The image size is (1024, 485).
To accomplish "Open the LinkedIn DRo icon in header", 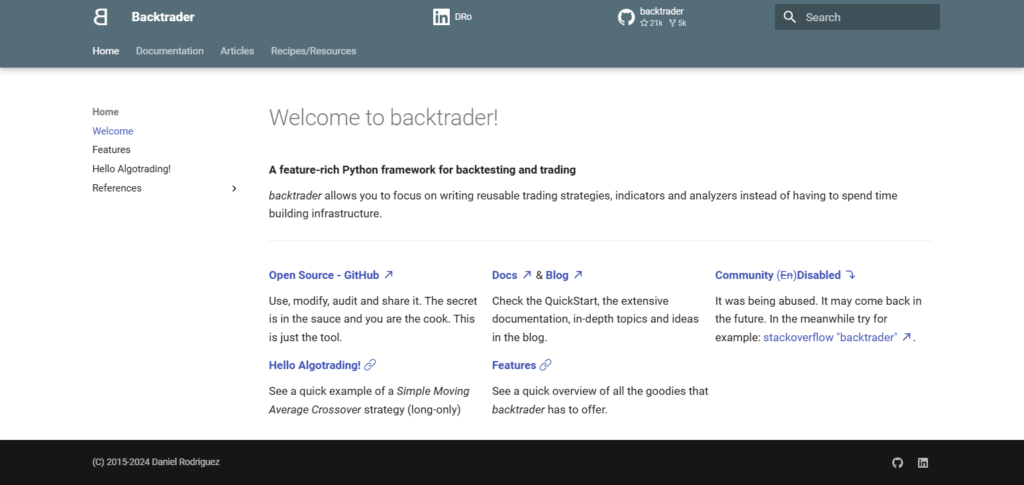I will click(x=441, y=17).
